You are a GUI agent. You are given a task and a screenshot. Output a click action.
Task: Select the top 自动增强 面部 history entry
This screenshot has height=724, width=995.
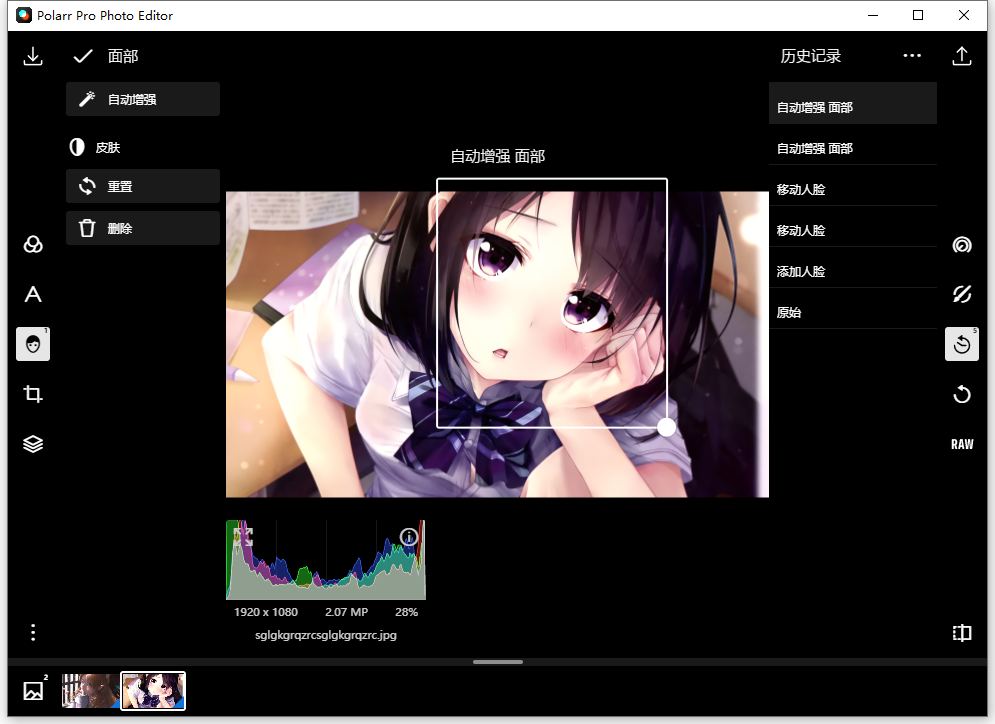(853, 103)
